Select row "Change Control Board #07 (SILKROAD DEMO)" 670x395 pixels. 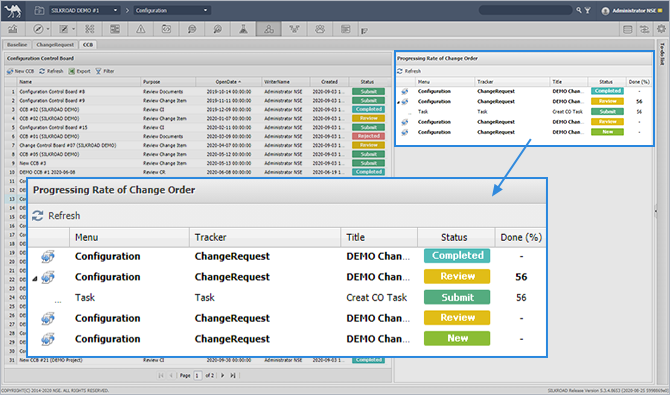coord(198,145)
